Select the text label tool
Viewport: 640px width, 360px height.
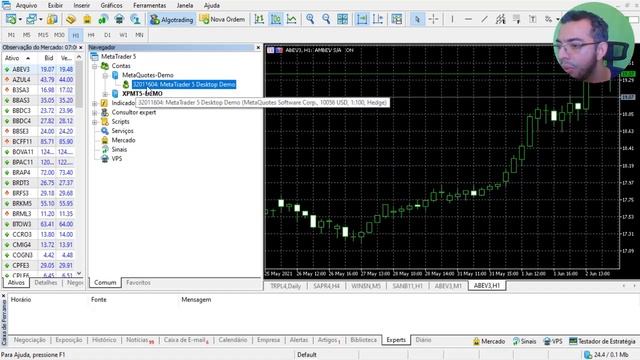pyautogui.click(x=533, y=19)
